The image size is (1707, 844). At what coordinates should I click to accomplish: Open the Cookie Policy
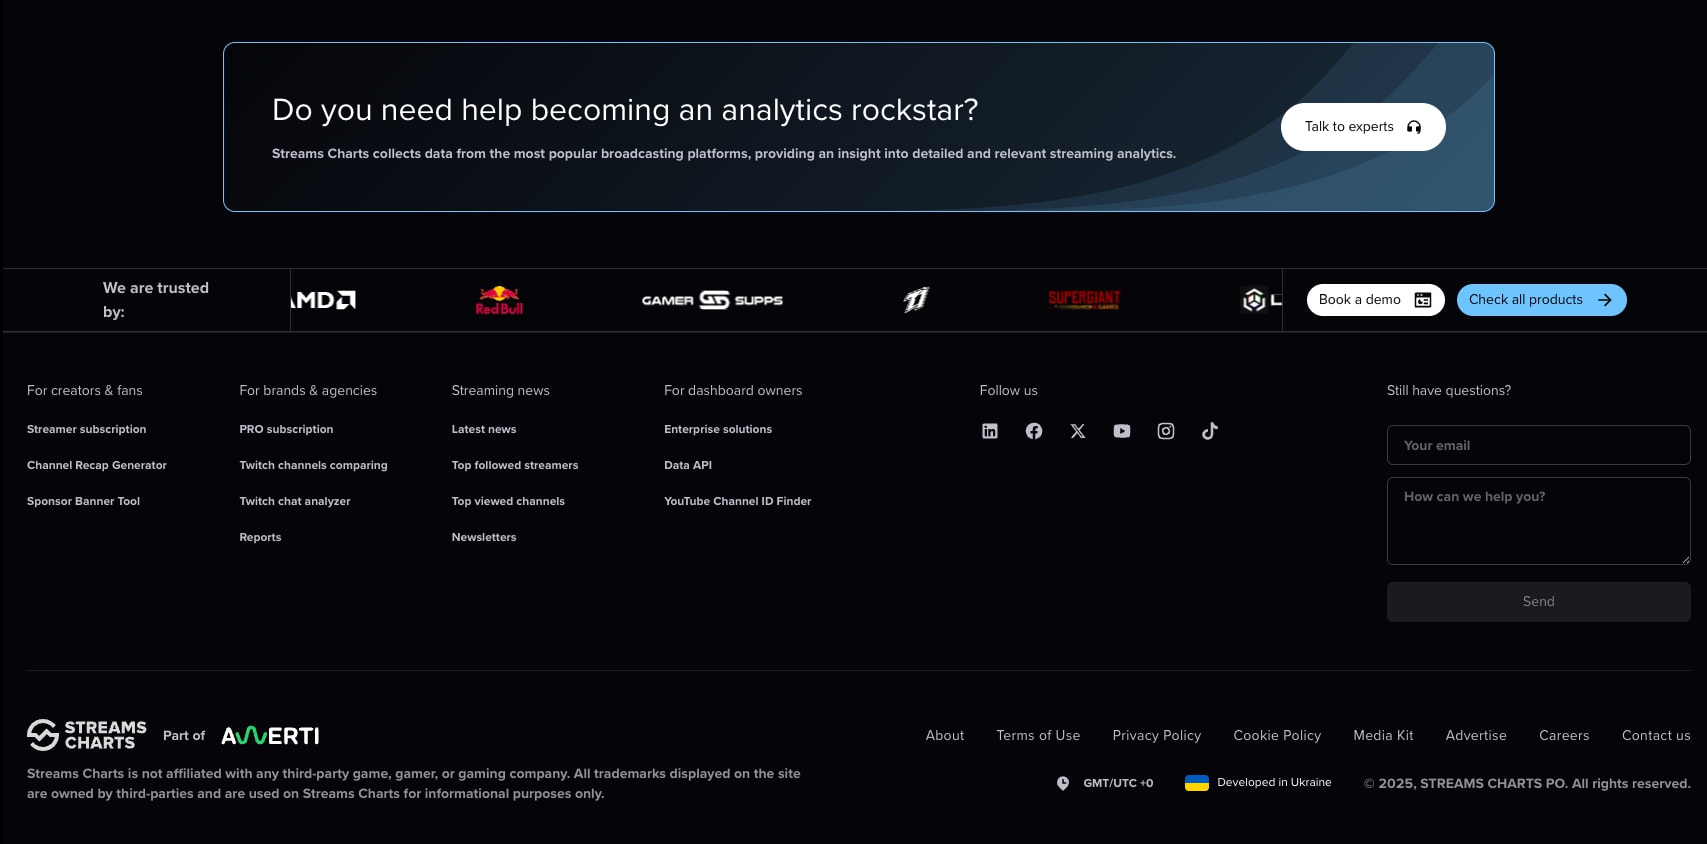1277,735
